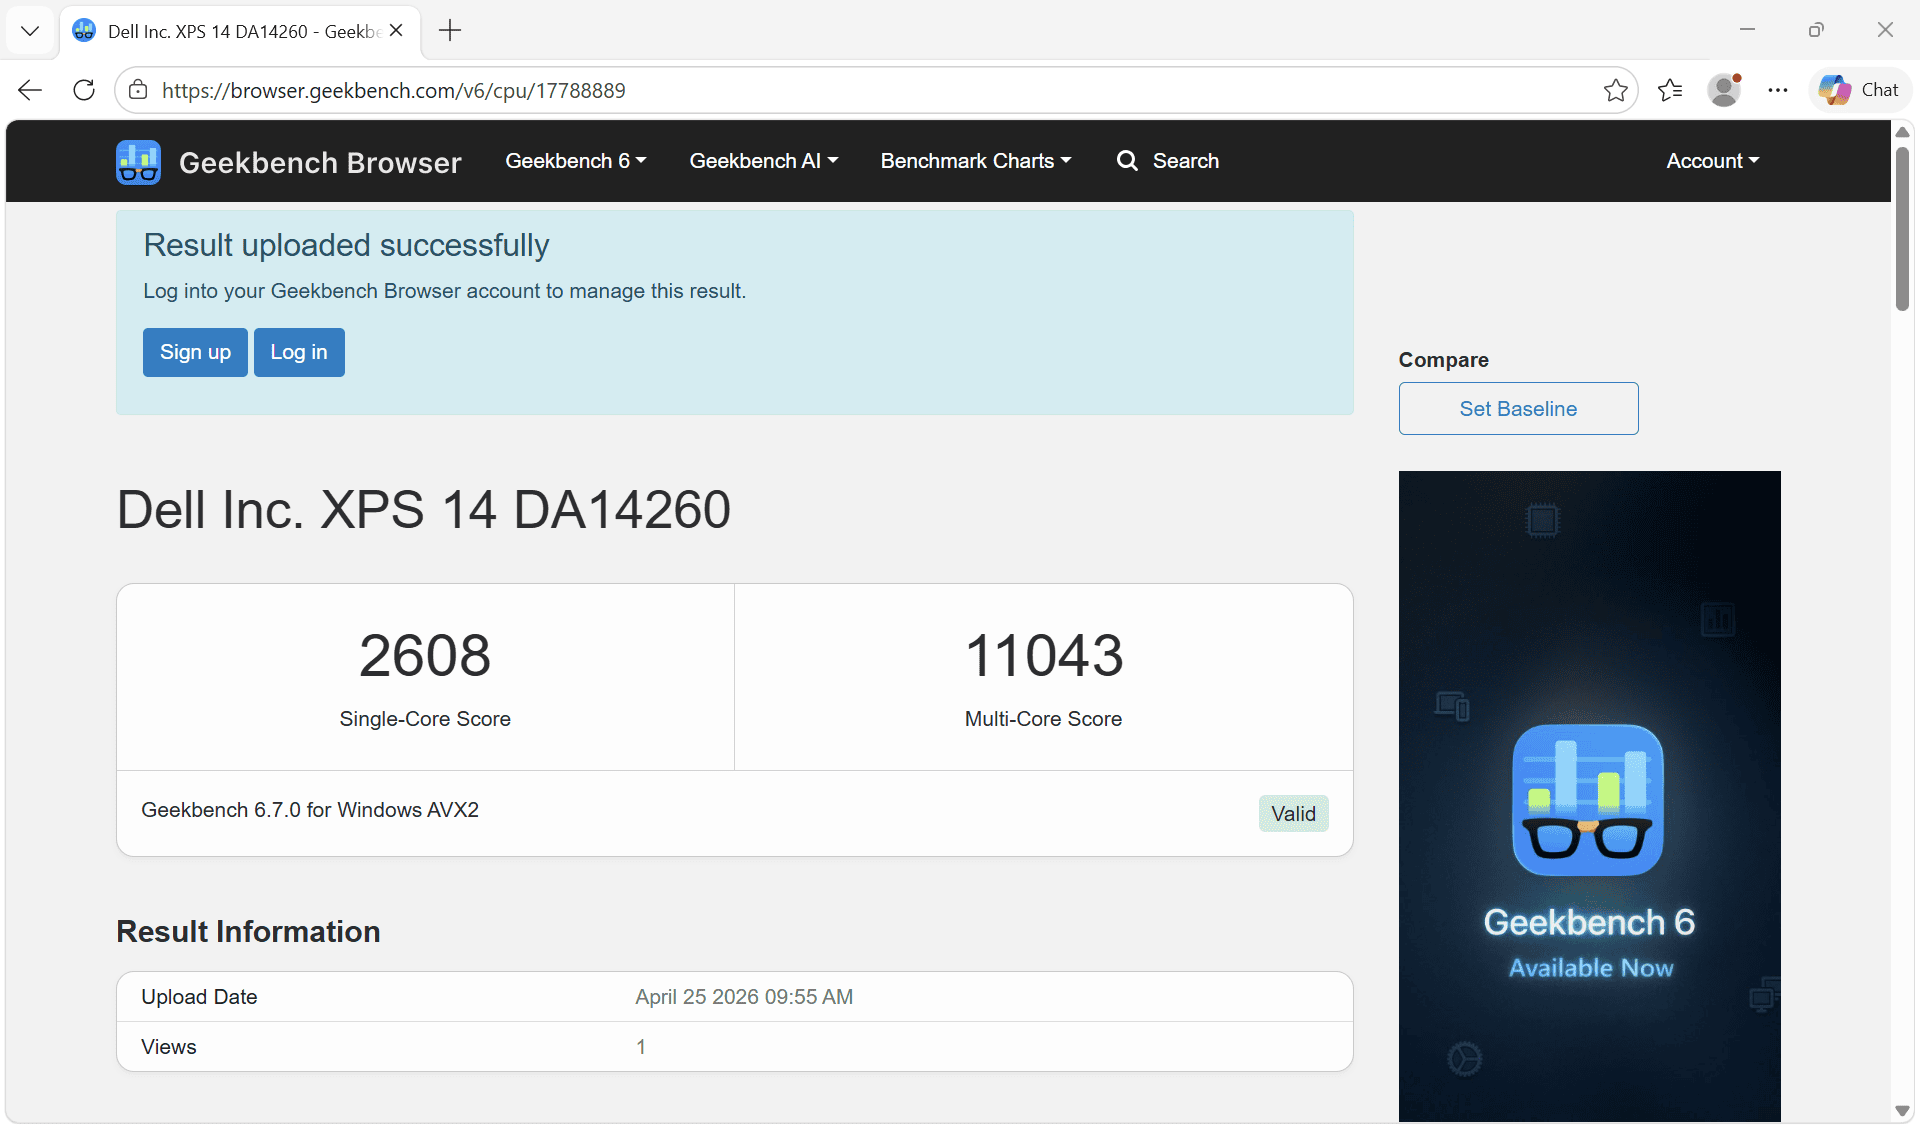This screenshot has height=1128, width=1920.
Task: Click the browser back arrow
Action: point(30,90)
